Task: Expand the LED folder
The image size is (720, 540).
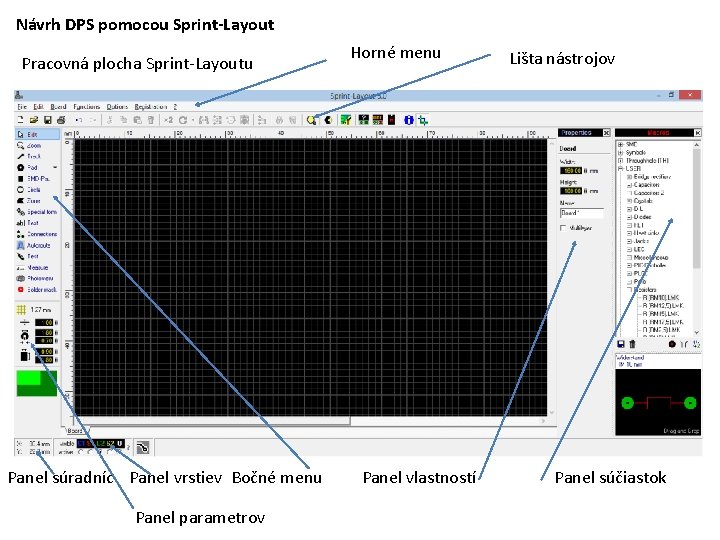Action: pyautogui.click(x=630, y=249)
